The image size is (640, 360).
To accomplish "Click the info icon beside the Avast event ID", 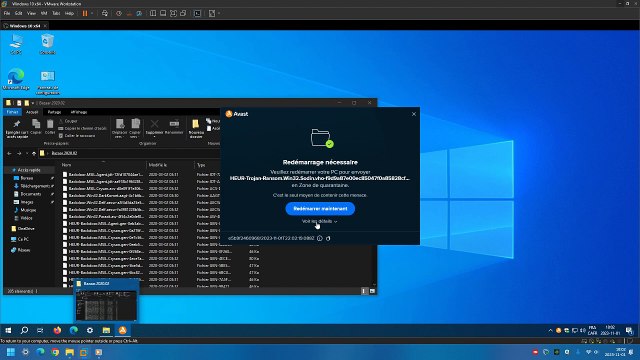I will pyautogui.click(x=320, y=238).
